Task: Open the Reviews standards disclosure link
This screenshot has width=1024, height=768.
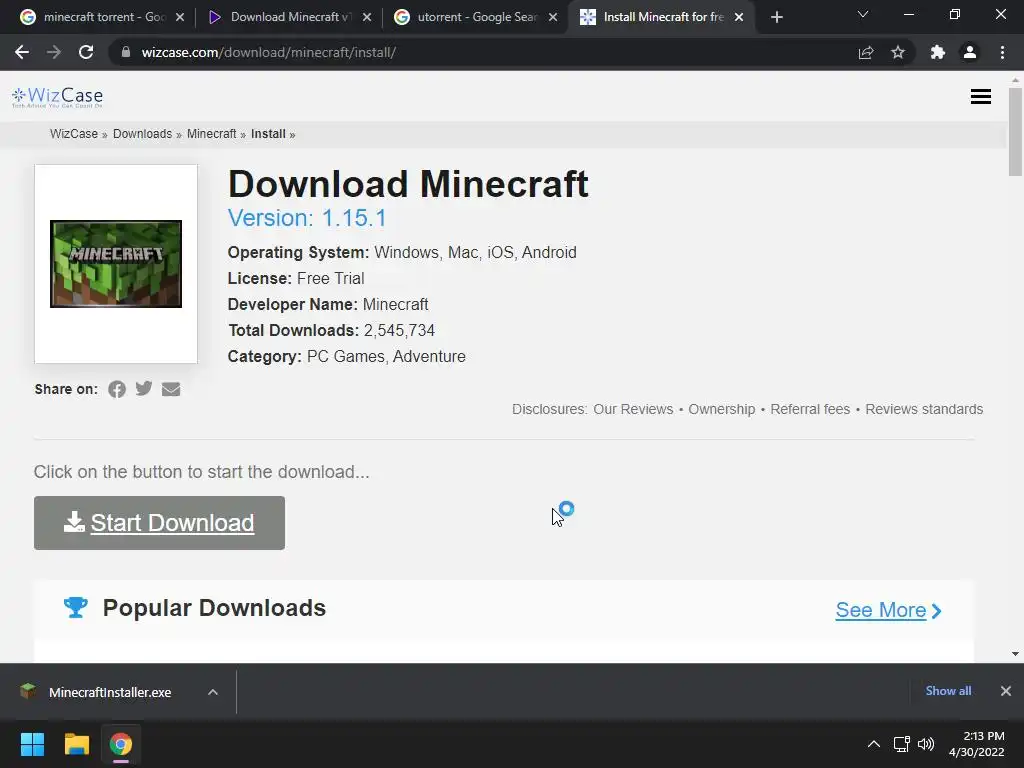Action: (924, 409)
